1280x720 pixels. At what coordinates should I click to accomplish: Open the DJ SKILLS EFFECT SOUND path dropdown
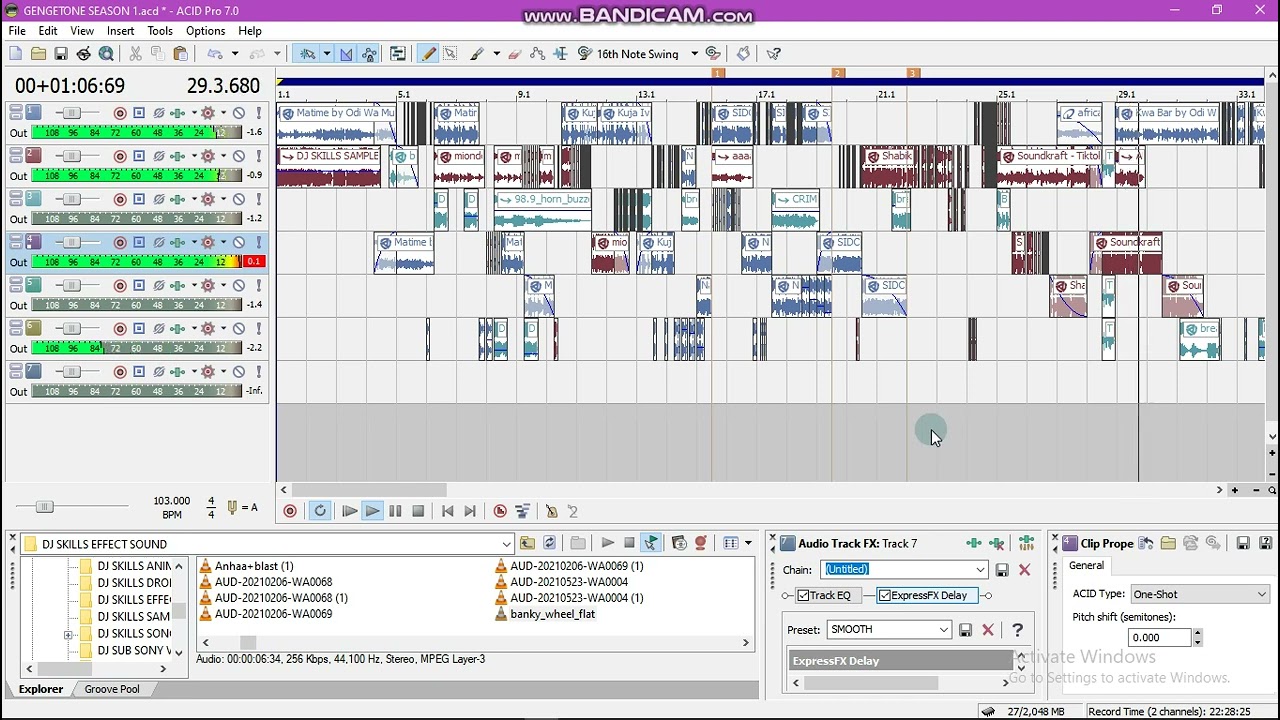coord(506,544)
